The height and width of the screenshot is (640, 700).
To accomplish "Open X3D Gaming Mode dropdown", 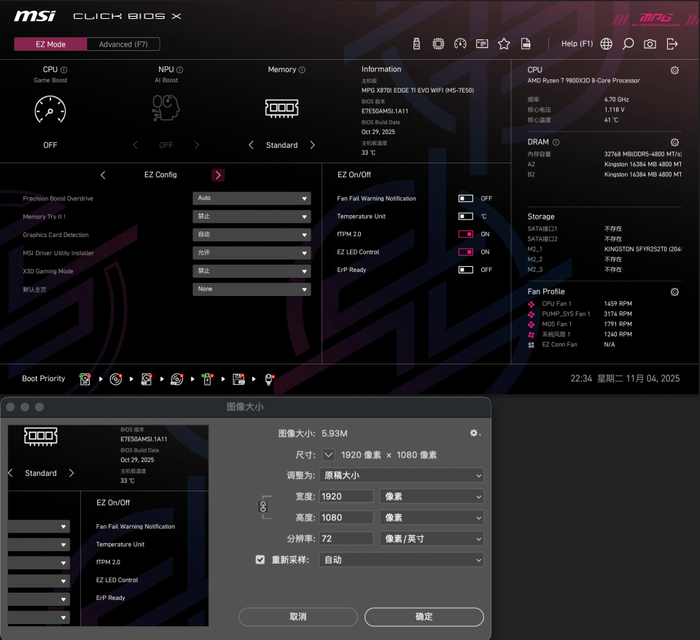I will [252, 271].
